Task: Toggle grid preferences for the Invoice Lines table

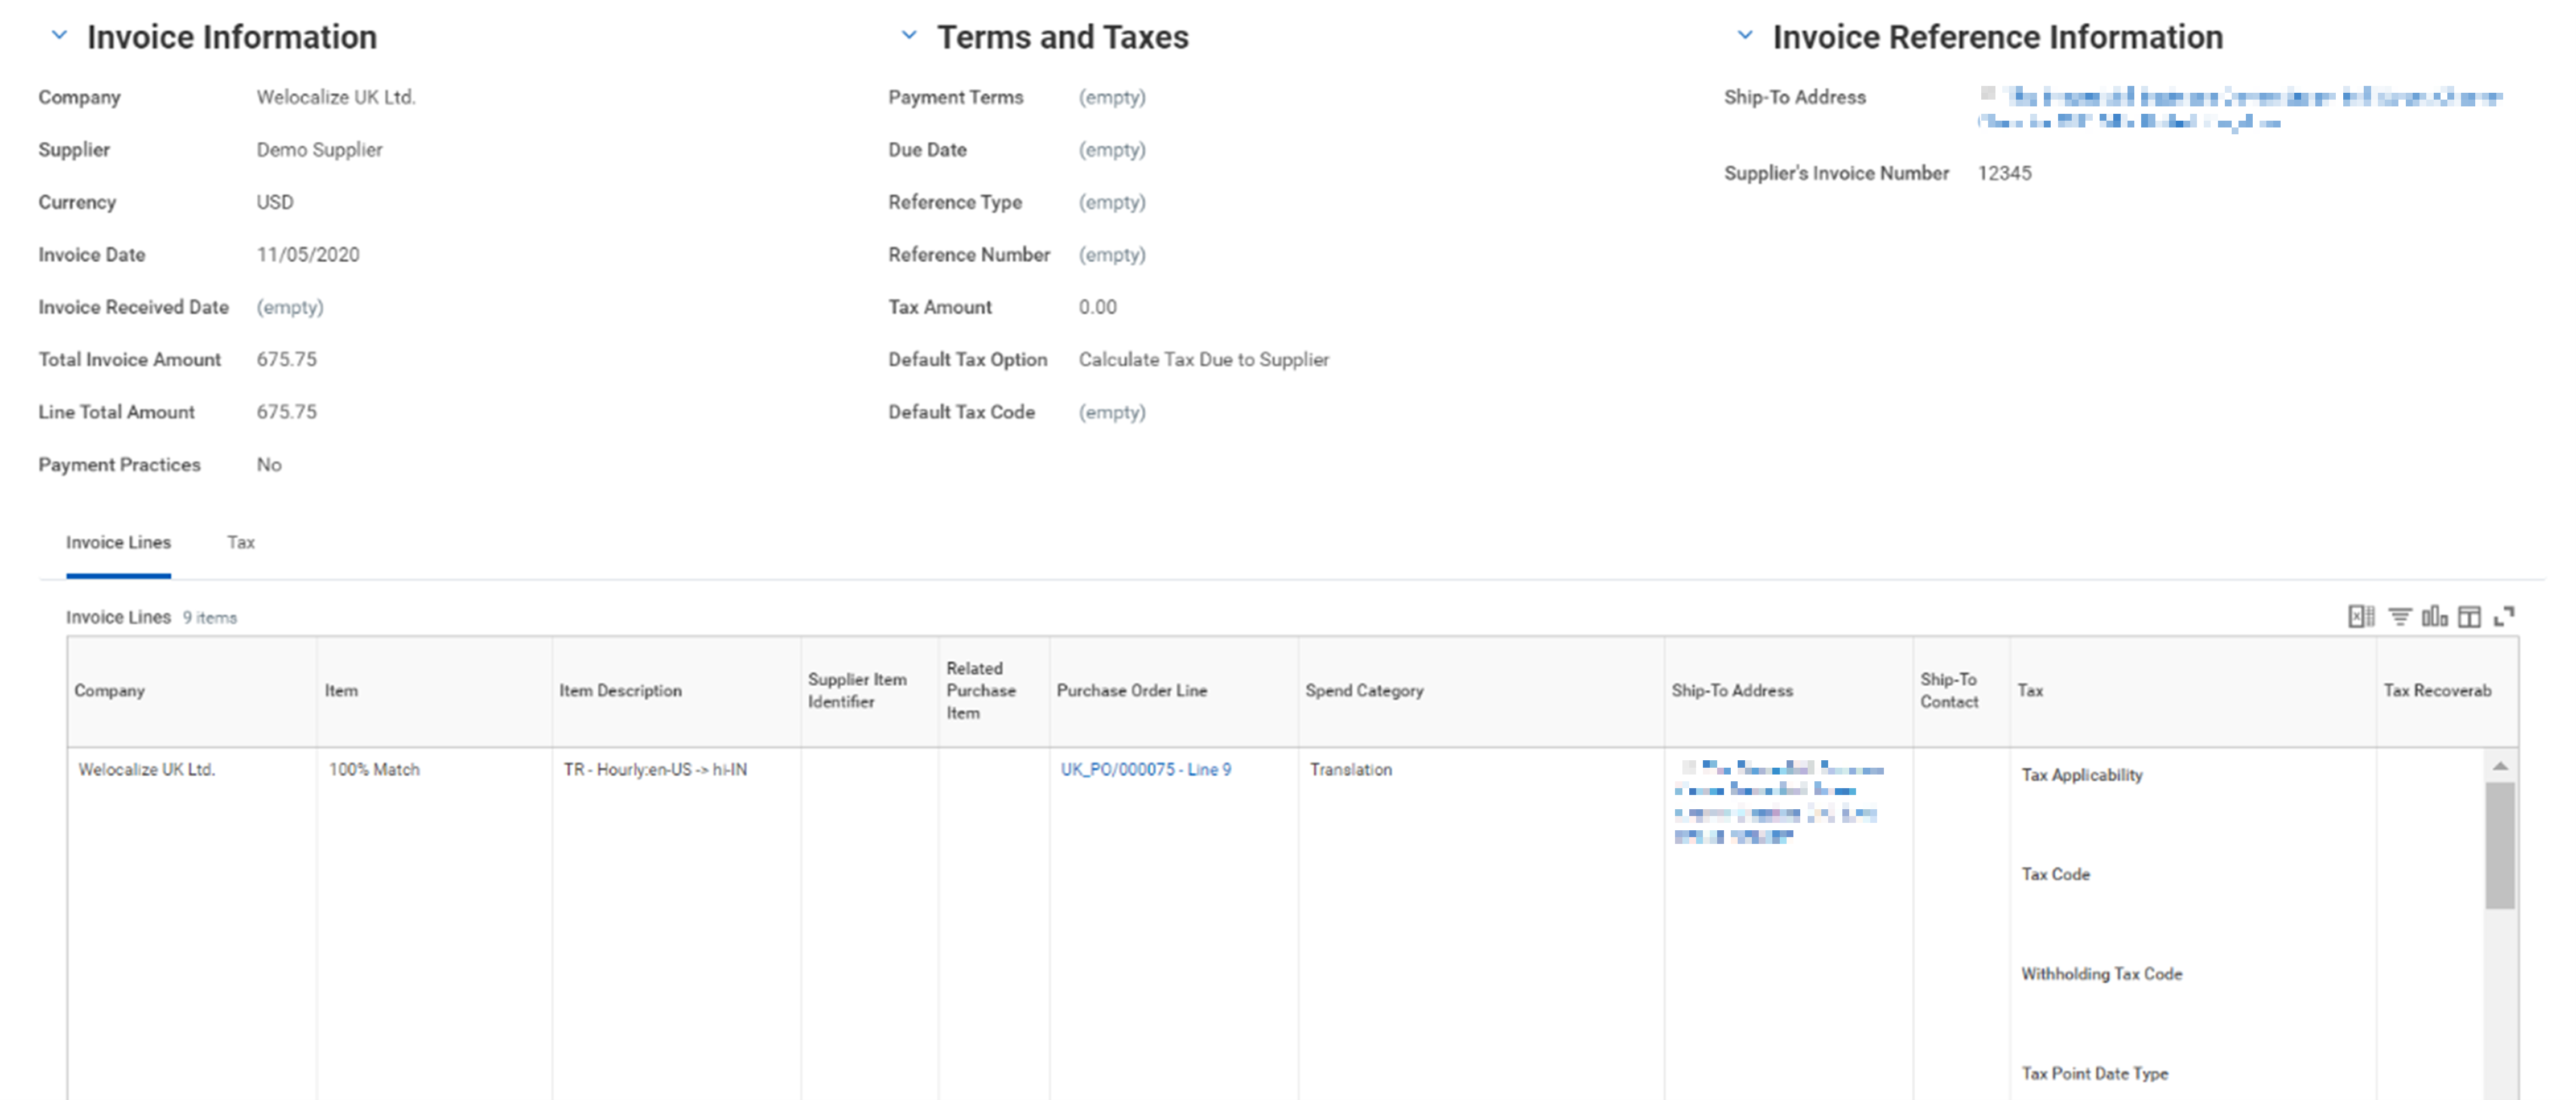Action: point(2469,616)
